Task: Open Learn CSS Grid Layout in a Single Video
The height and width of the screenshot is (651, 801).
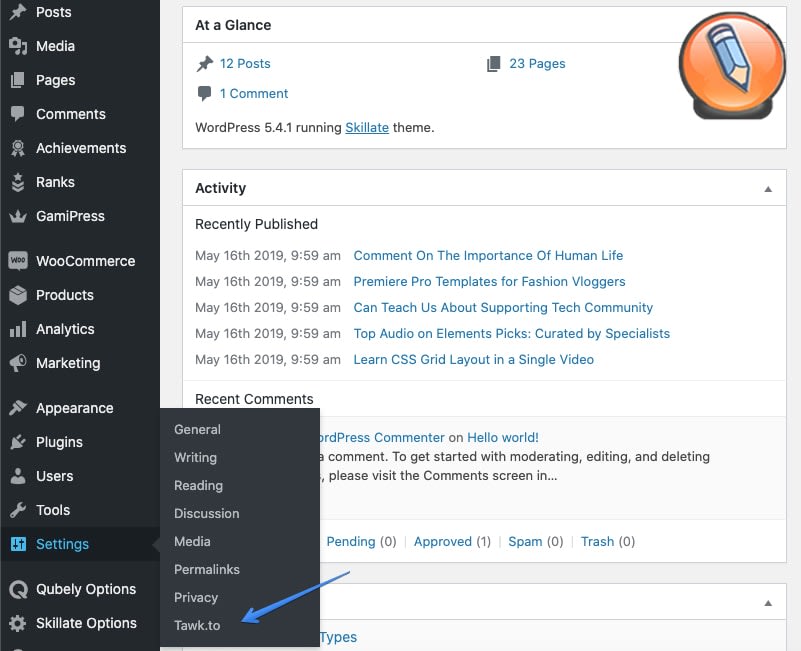Action: coord(474,360)
